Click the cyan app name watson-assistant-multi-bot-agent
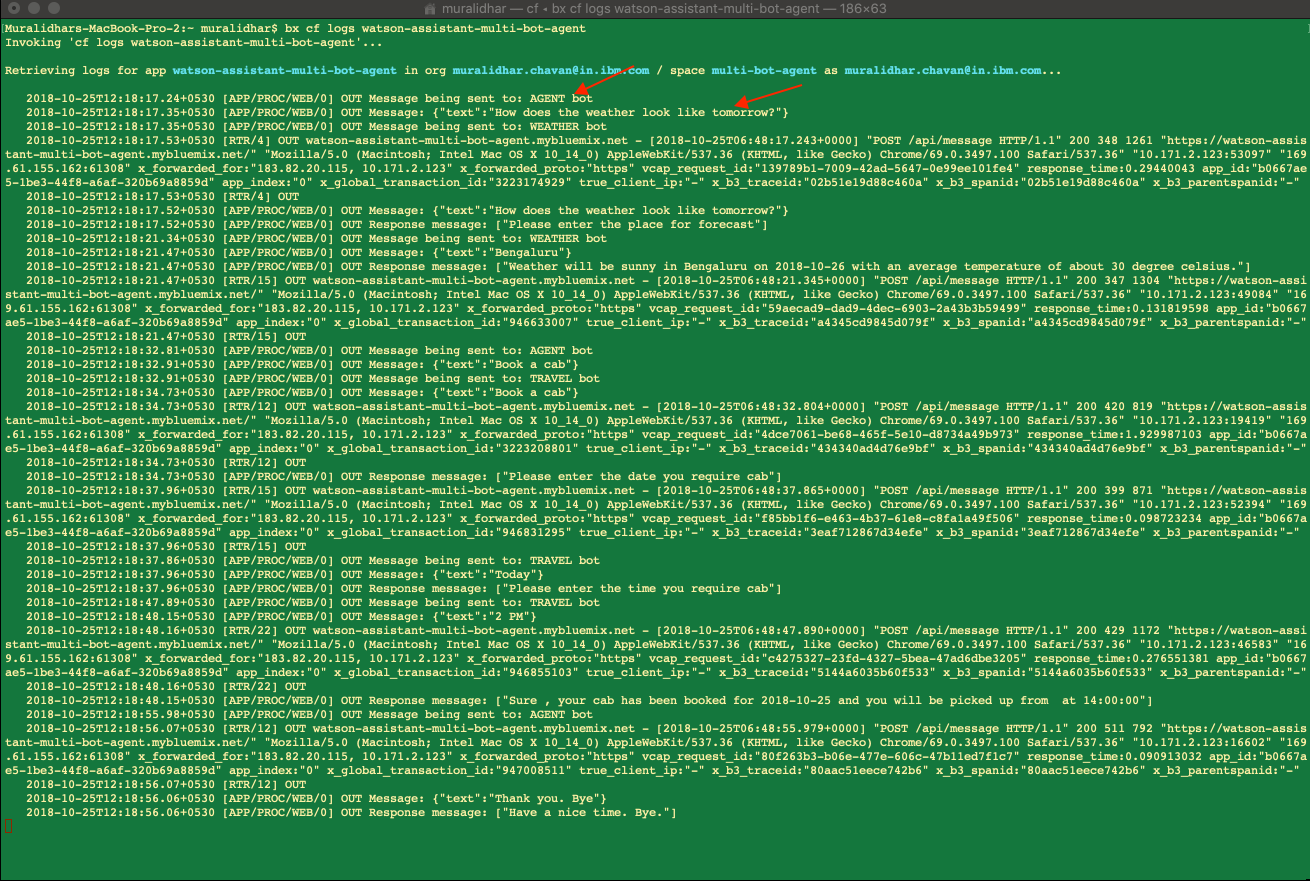 click(x=285, y=71)
